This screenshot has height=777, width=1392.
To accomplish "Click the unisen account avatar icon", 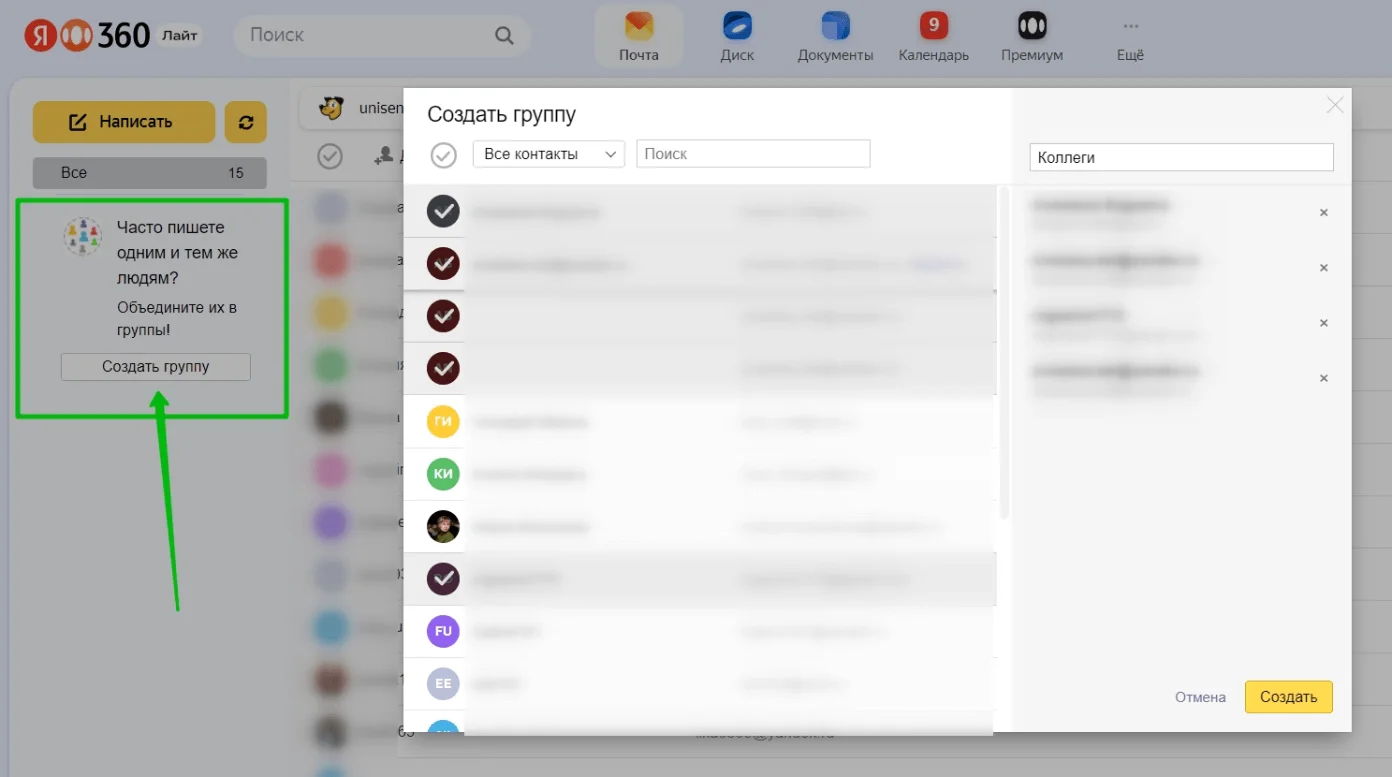I will point(332,108).
